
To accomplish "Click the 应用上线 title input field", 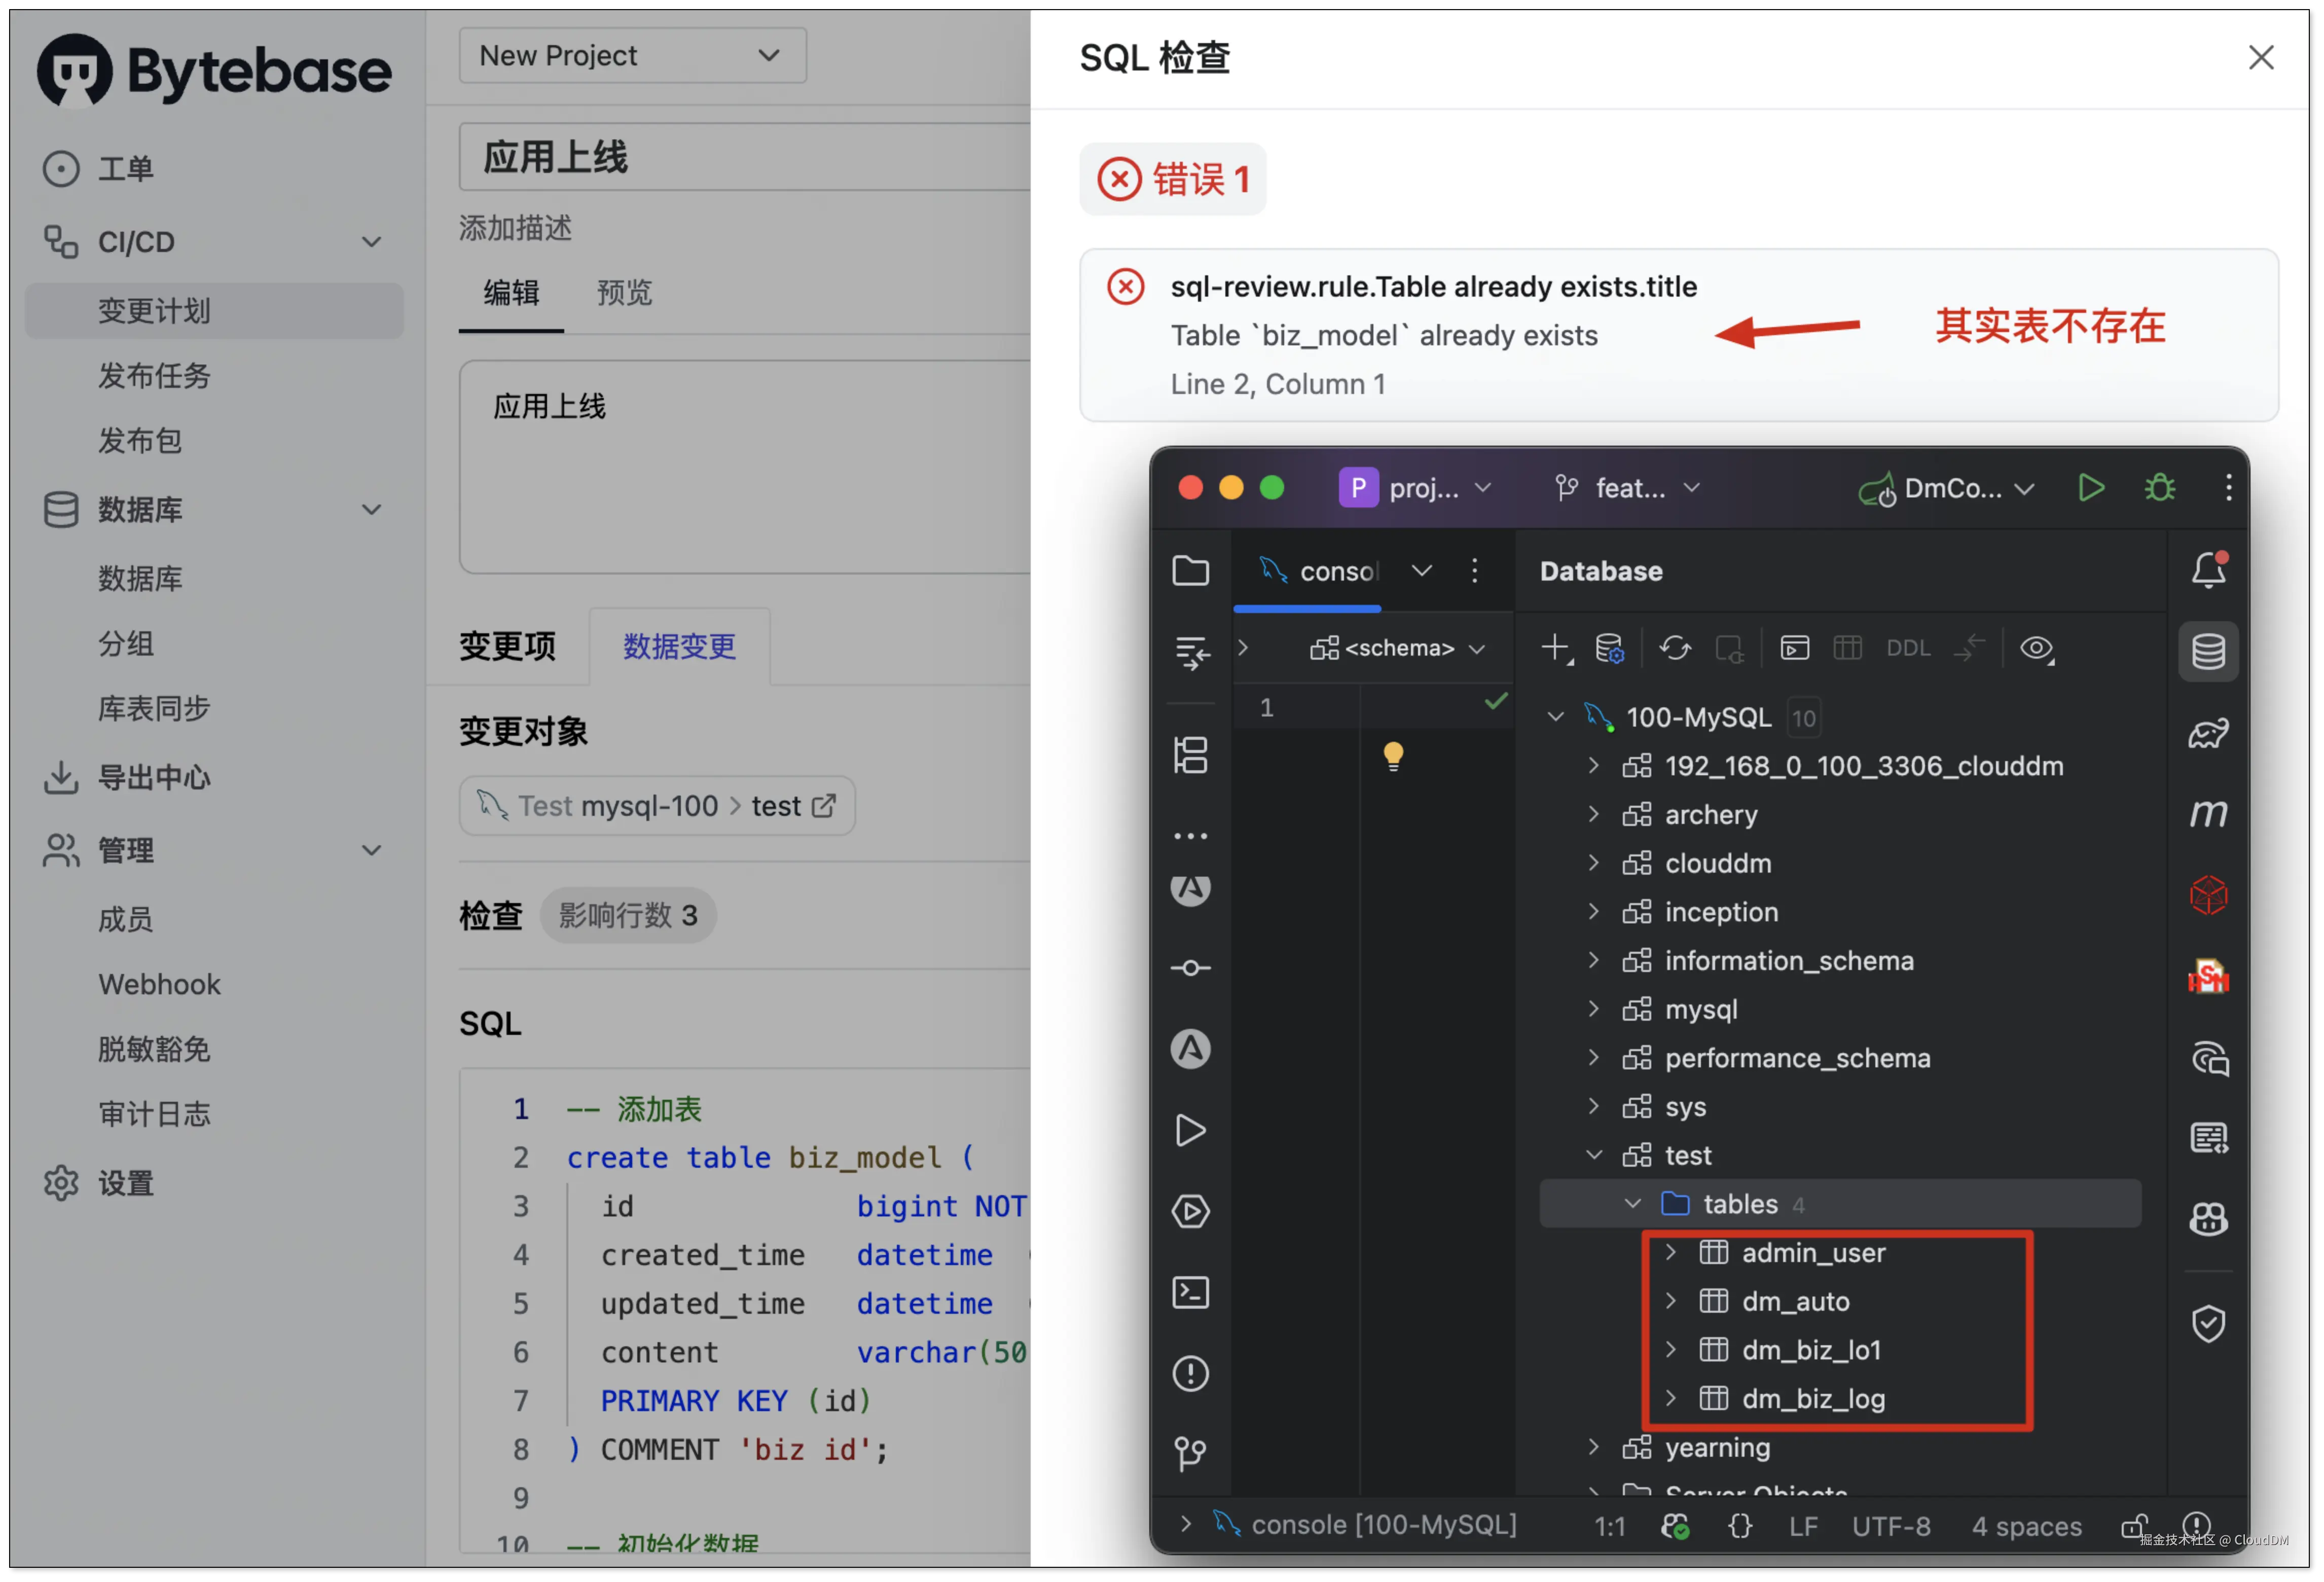I will [x=745, y=157].
